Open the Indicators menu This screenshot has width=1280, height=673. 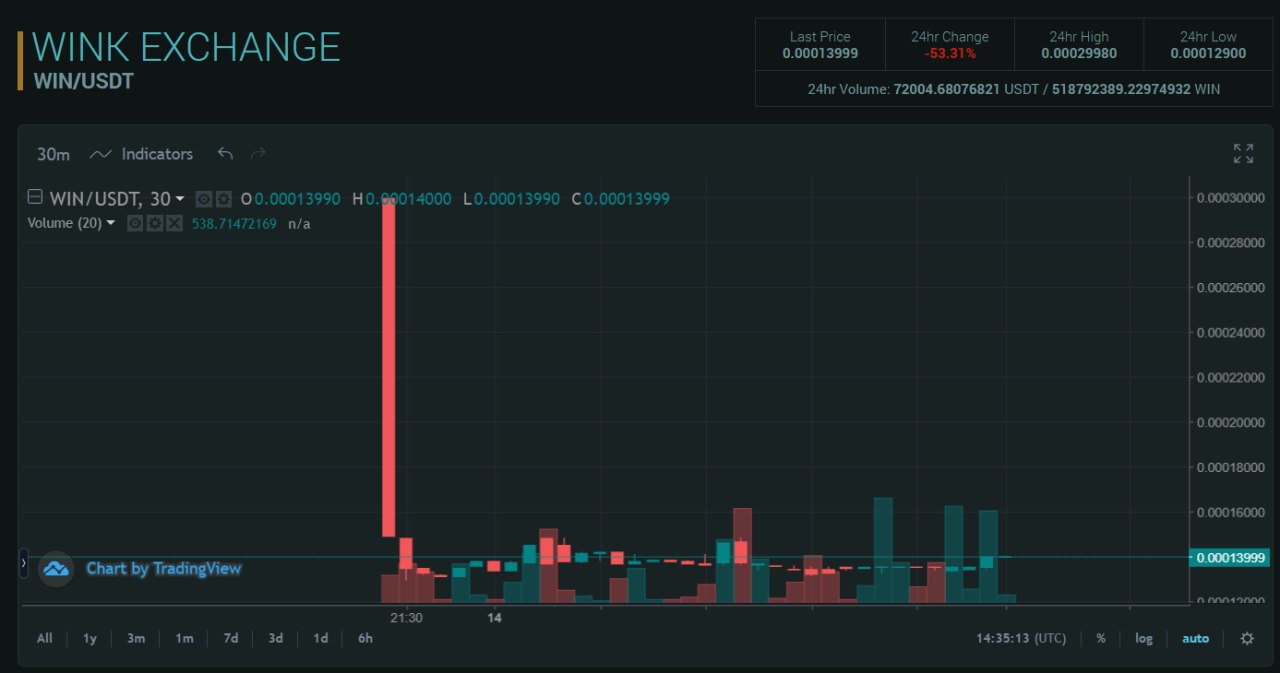point(142,154)
